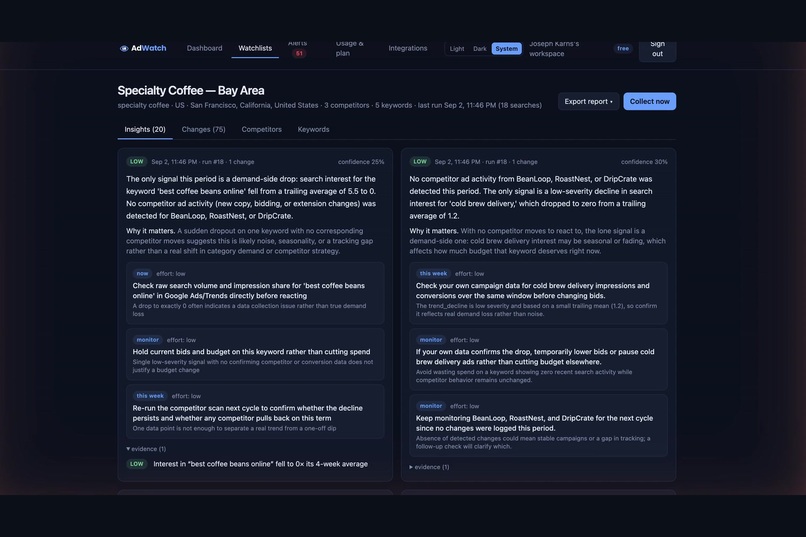
Task: Click the Joseph Karns's workspace label
Action: (x=554, y=49)
